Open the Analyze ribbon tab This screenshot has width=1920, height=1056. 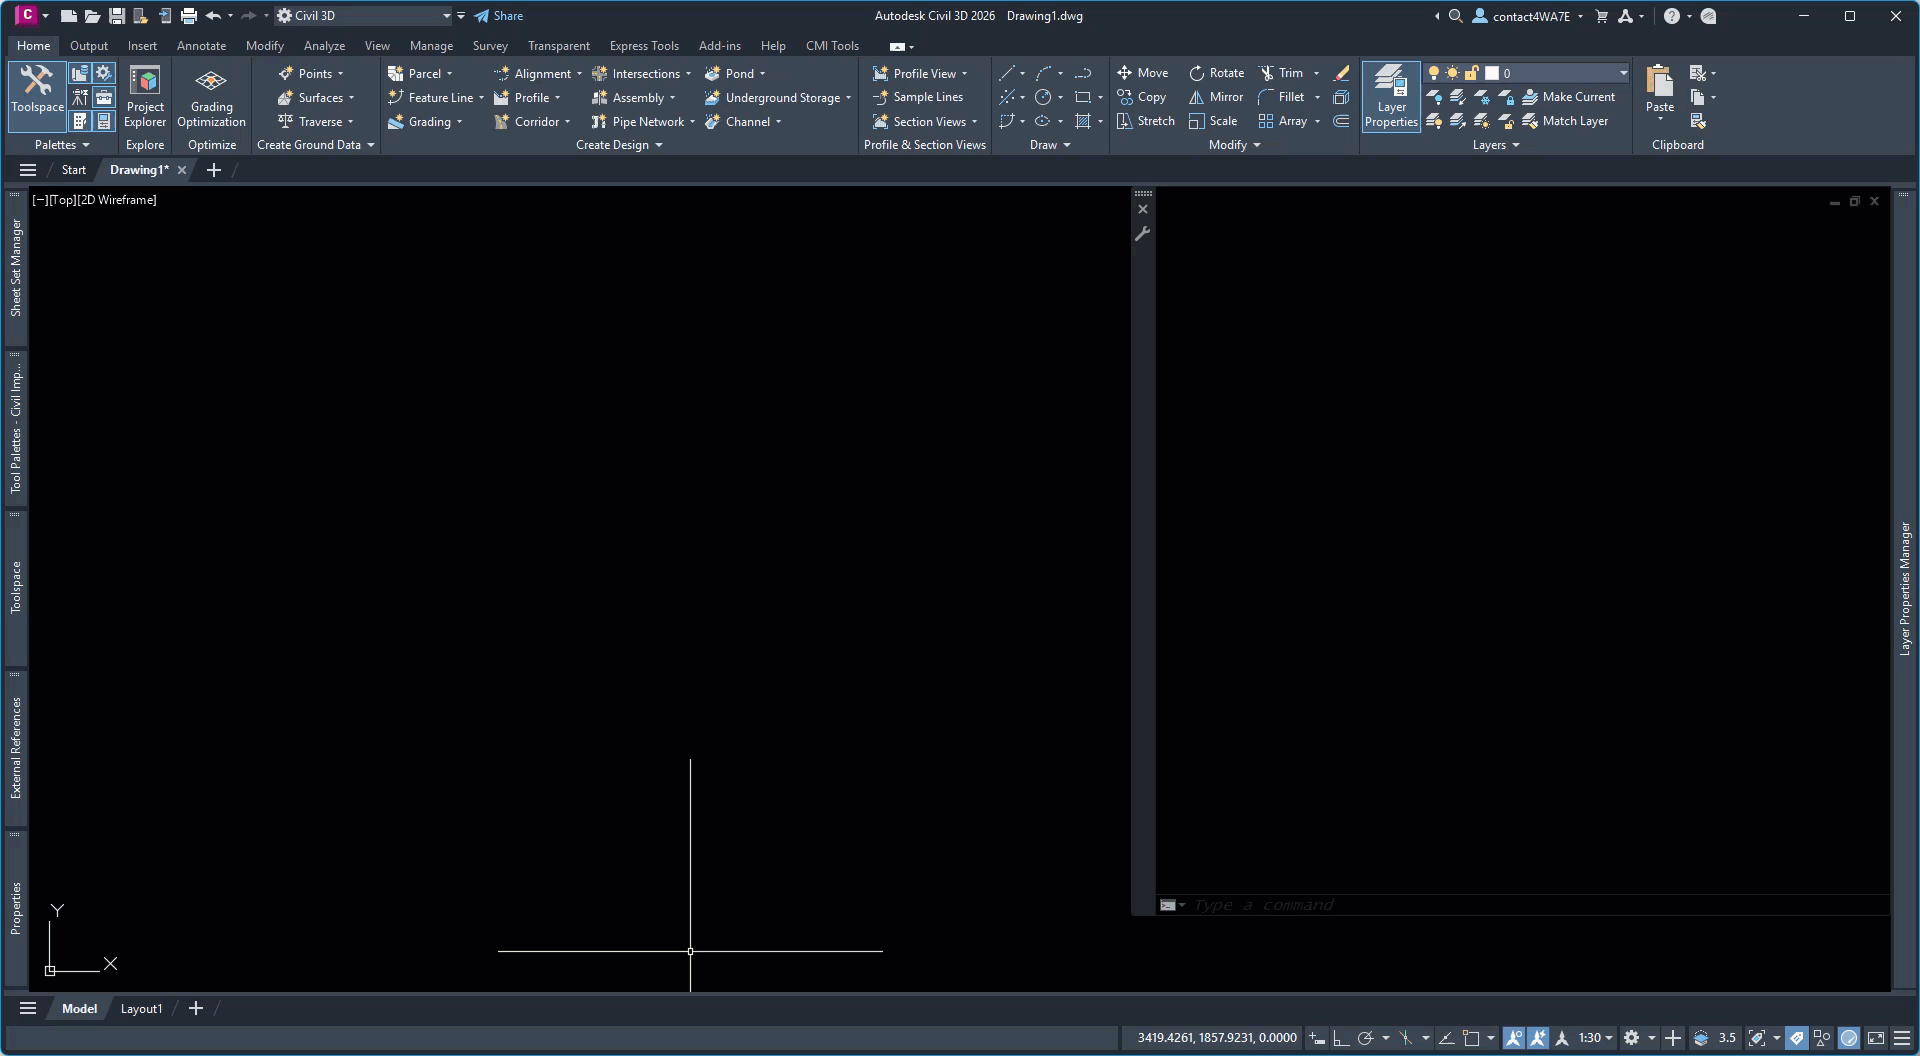tap(324, 46)
